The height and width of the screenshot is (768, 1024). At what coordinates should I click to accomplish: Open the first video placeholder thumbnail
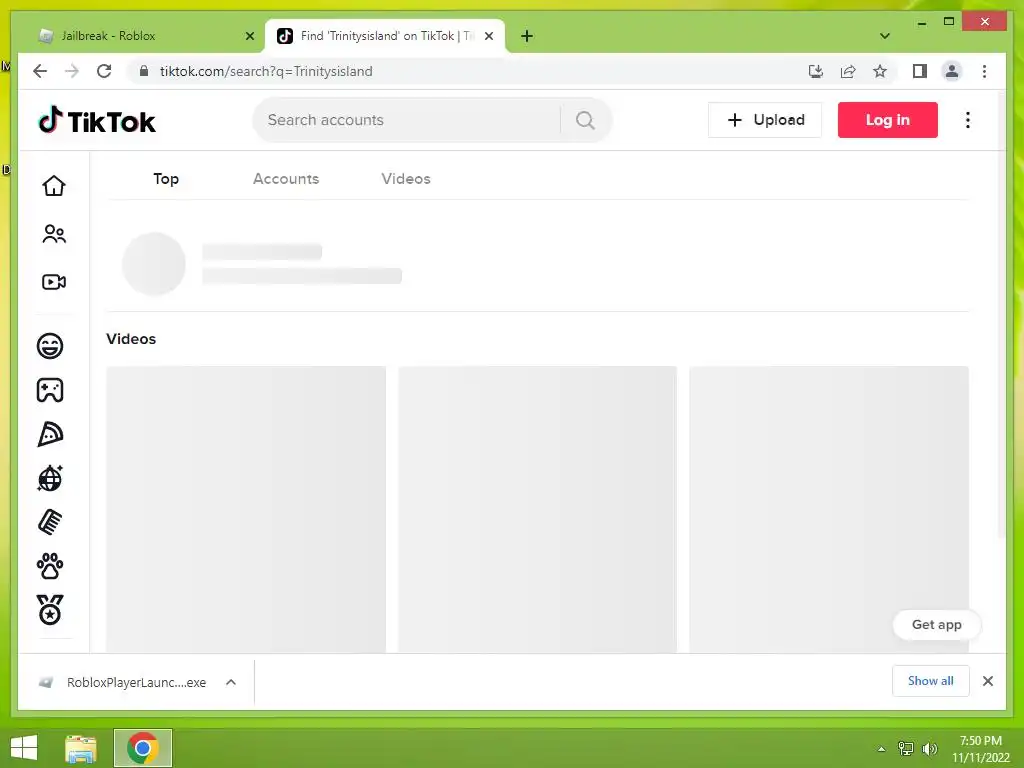pyautogui.click(x=246, y=509)
